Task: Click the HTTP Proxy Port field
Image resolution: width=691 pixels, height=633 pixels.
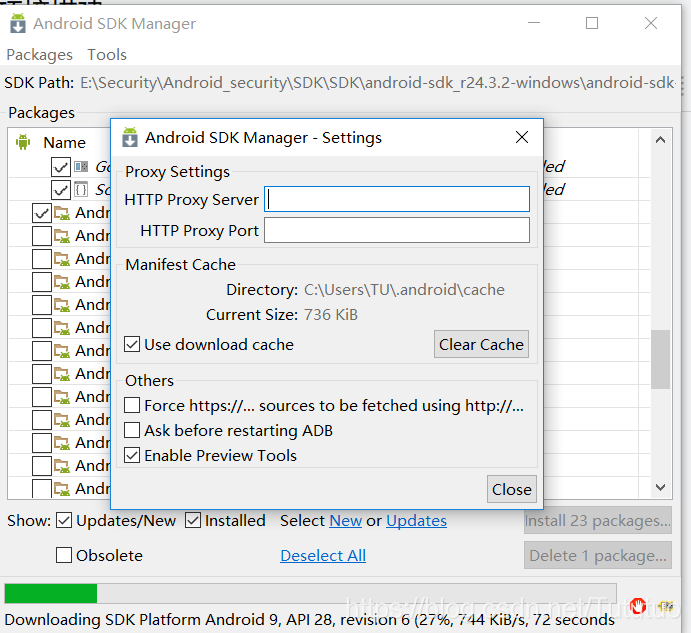Action: [397, 230]
